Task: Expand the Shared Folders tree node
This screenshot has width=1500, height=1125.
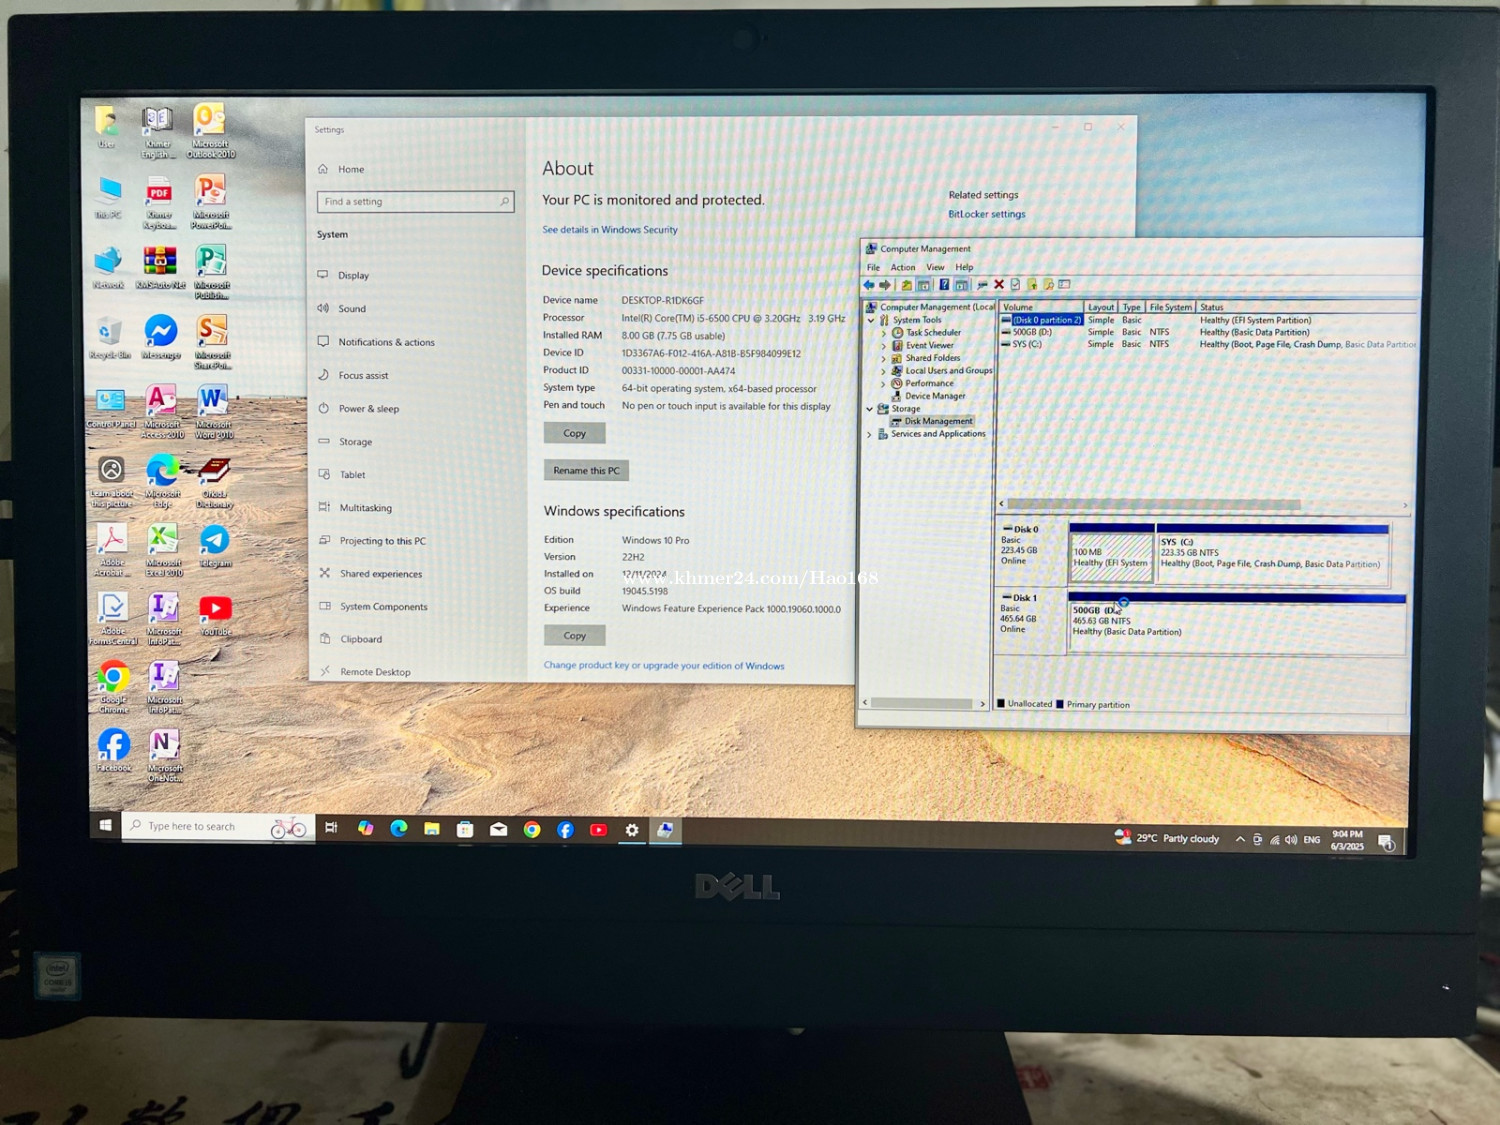Action: coord(883,358)
